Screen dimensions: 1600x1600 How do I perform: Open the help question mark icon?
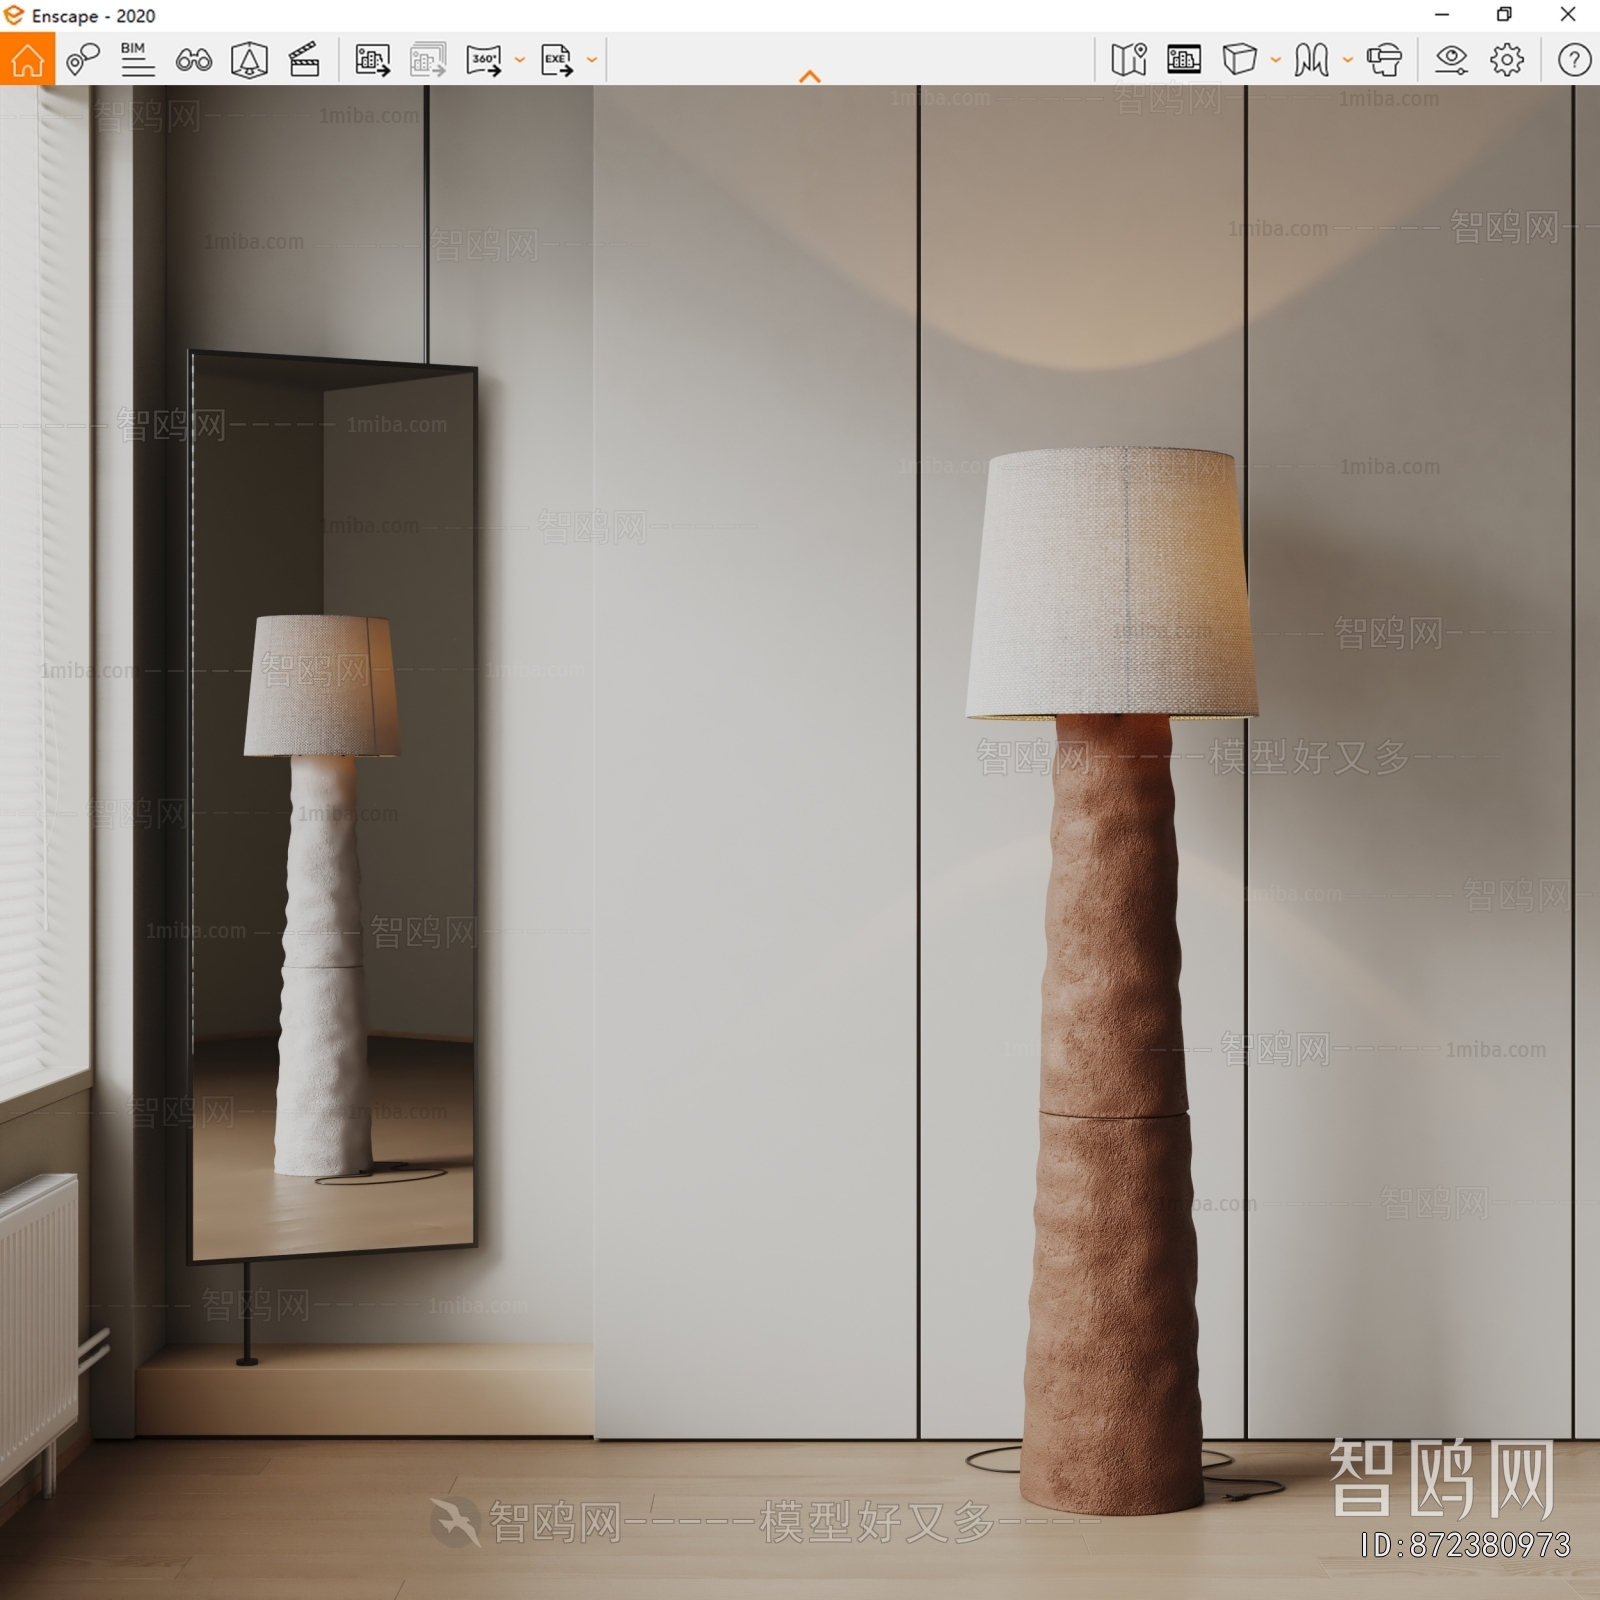coord(1574,60)
